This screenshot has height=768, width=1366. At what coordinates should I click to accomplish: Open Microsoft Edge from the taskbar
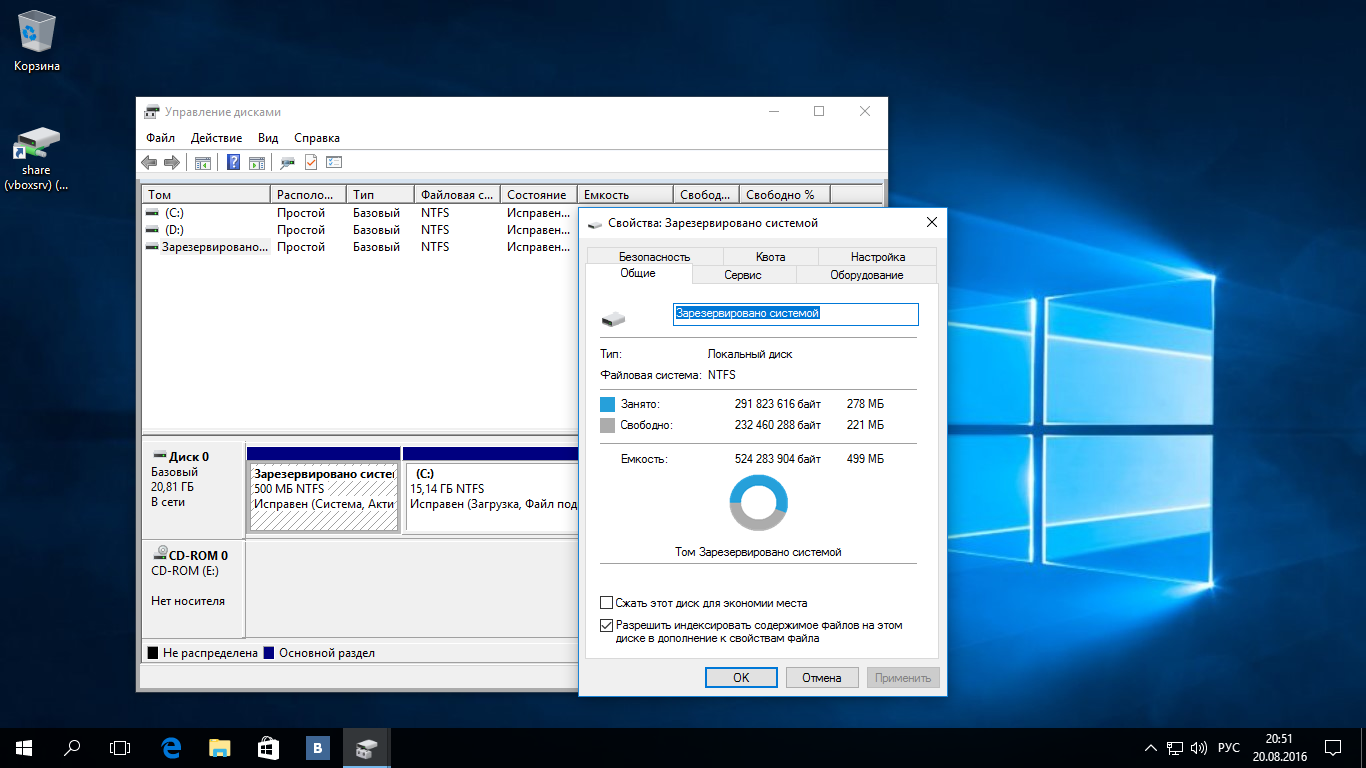tap(171, 747)
